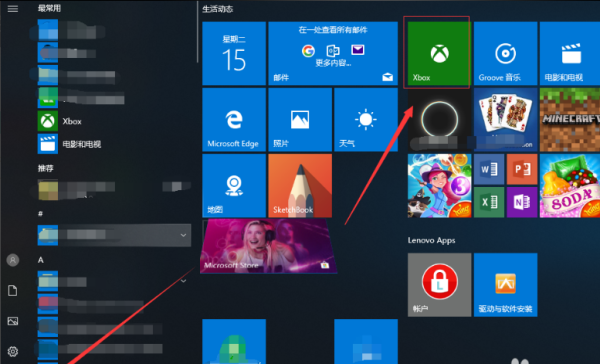
Task: Open the 天气 weather tile
Action: click(366, 119)
